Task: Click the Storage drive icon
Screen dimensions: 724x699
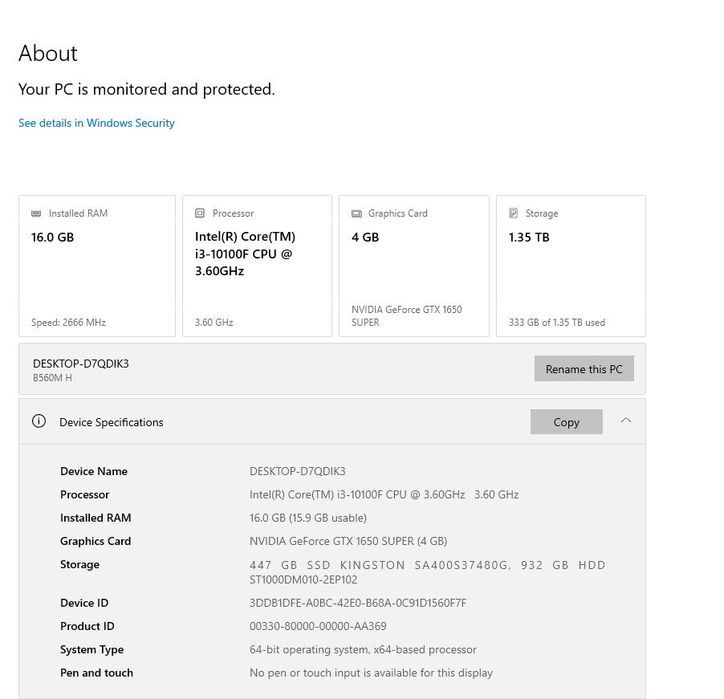Action: (x=513, y=213)
